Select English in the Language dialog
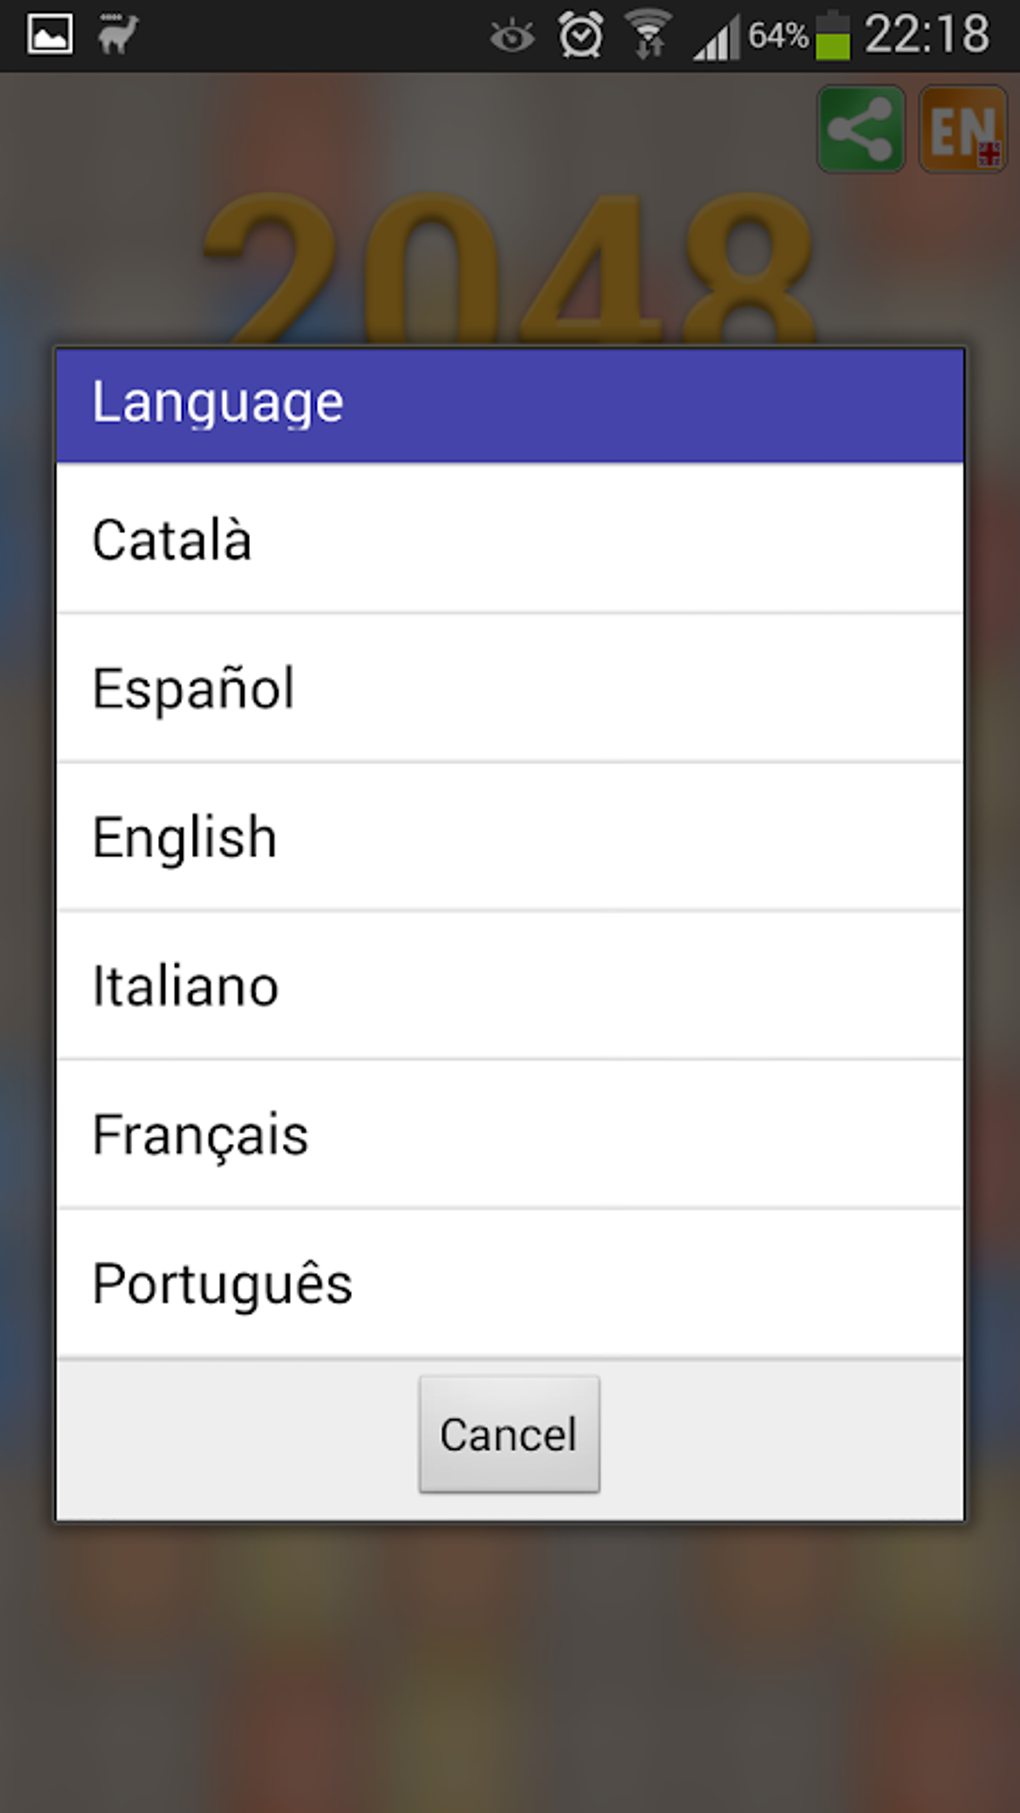The width and height of the screenshot is (1020, 1813). pos(509,837)
